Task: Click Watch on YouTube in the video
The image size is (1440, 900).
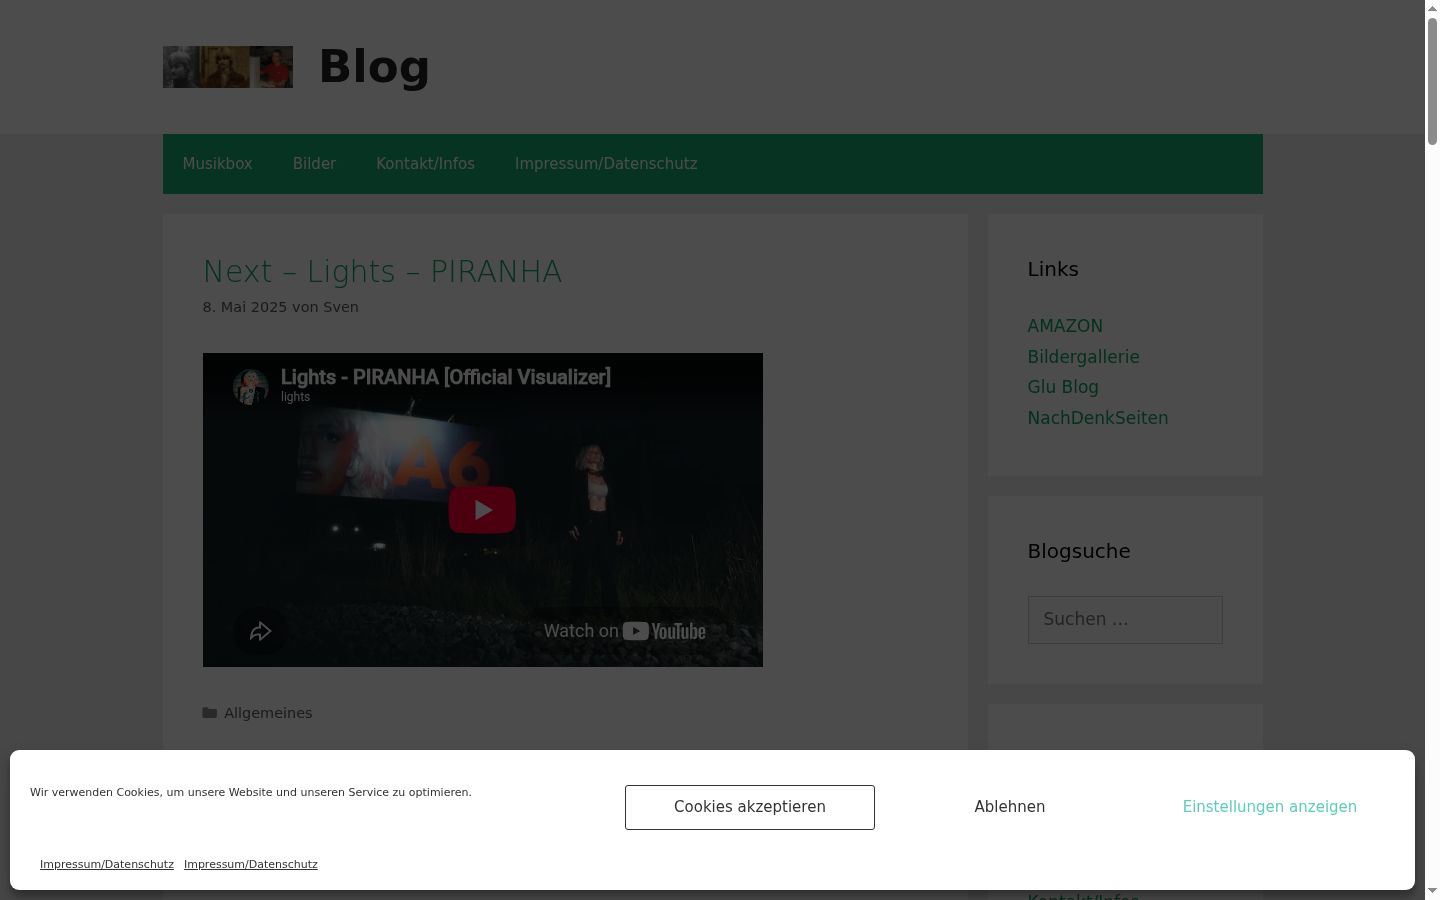Action: coord(625,631)
